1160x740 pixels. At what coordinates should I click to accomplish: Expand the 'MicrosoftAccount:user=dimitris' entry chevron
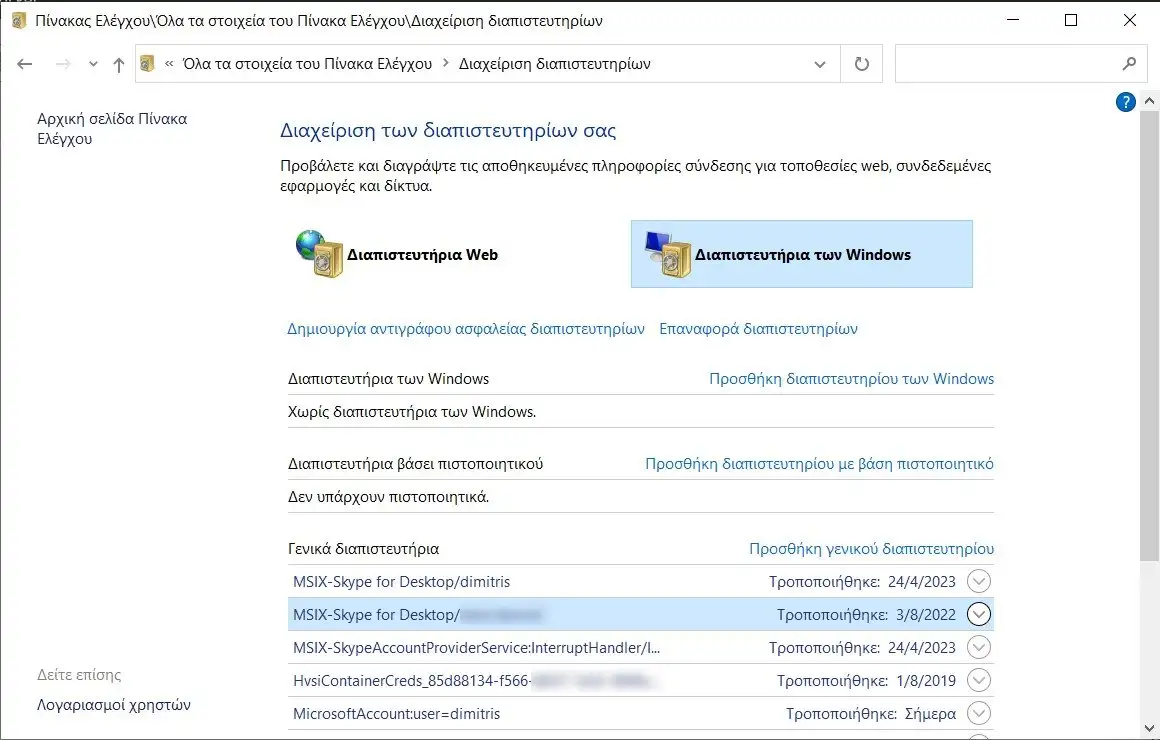coord(979,713)
